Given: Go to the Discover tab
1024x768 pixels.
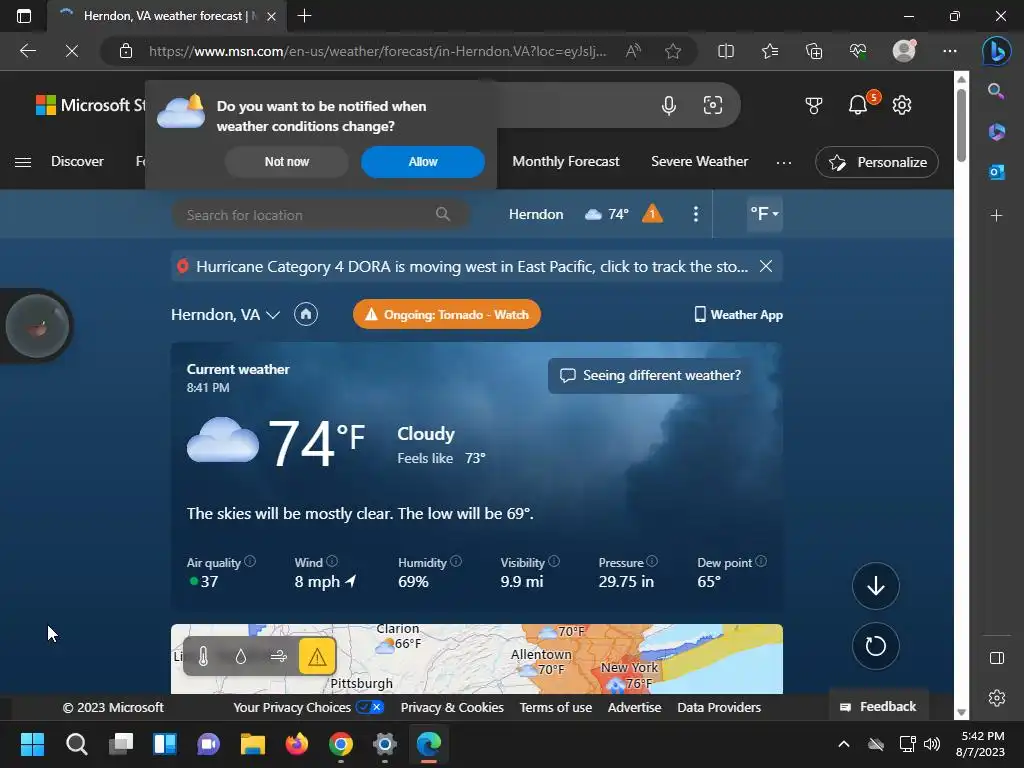Looking at the screenshot, I should (x=77, y=161).
